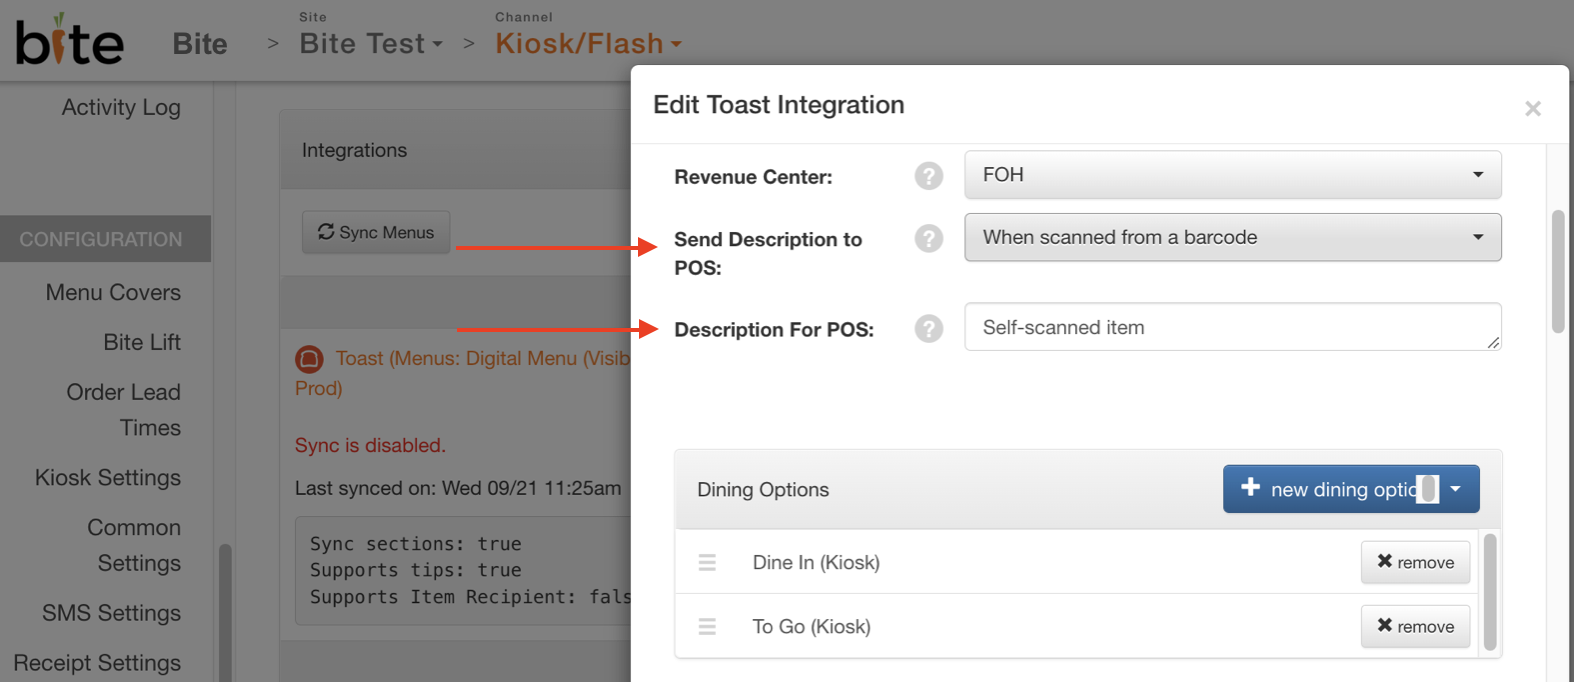Open the Revenue Center FOH dropdown
Image resolution: width=1574 pixels, height=682 pixels.
coord(1233,175)
